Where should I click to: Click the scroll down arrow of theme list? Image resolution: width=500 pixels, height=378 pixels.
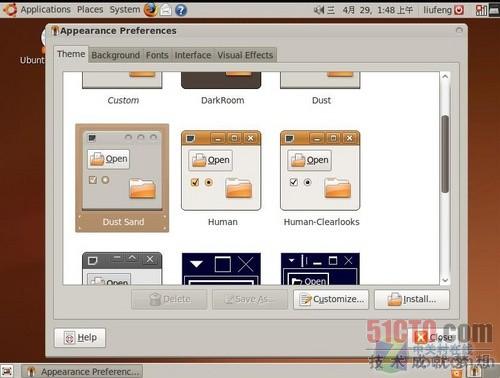point(445,280)
